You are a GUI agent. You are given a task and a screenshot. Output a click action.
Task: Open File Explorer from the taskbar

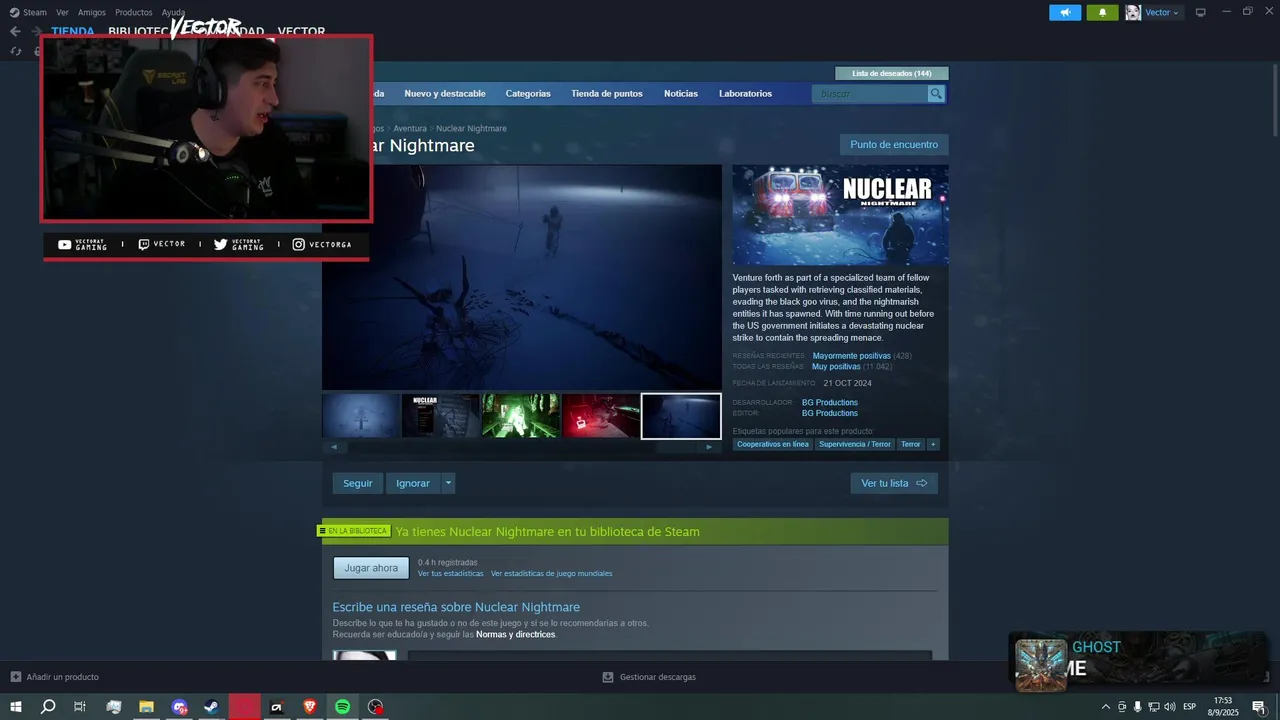pos(146,707)
